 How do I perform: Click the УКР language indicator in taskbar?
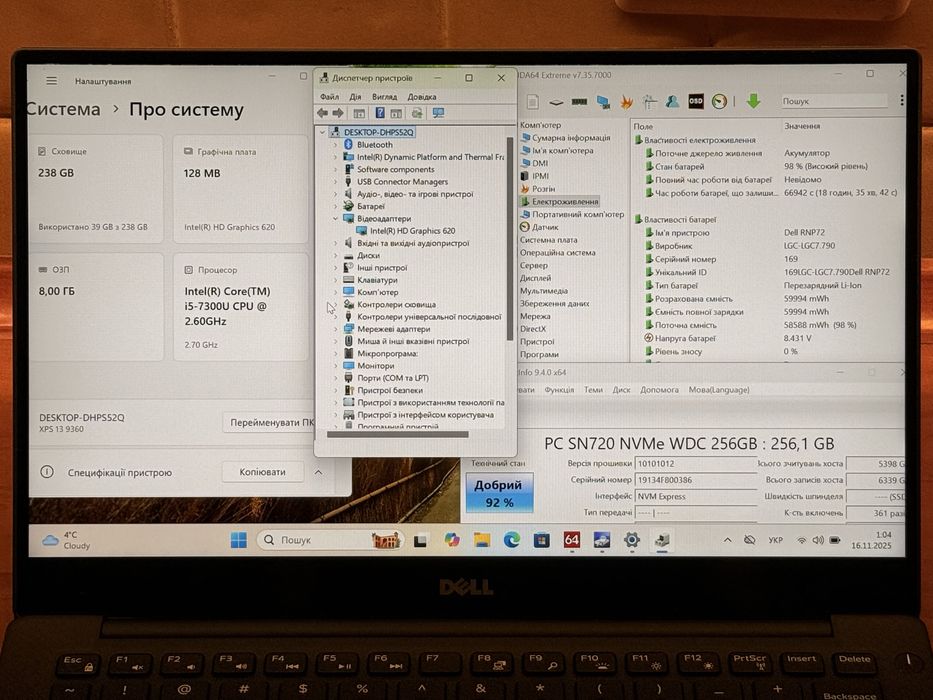coord(775,540)
